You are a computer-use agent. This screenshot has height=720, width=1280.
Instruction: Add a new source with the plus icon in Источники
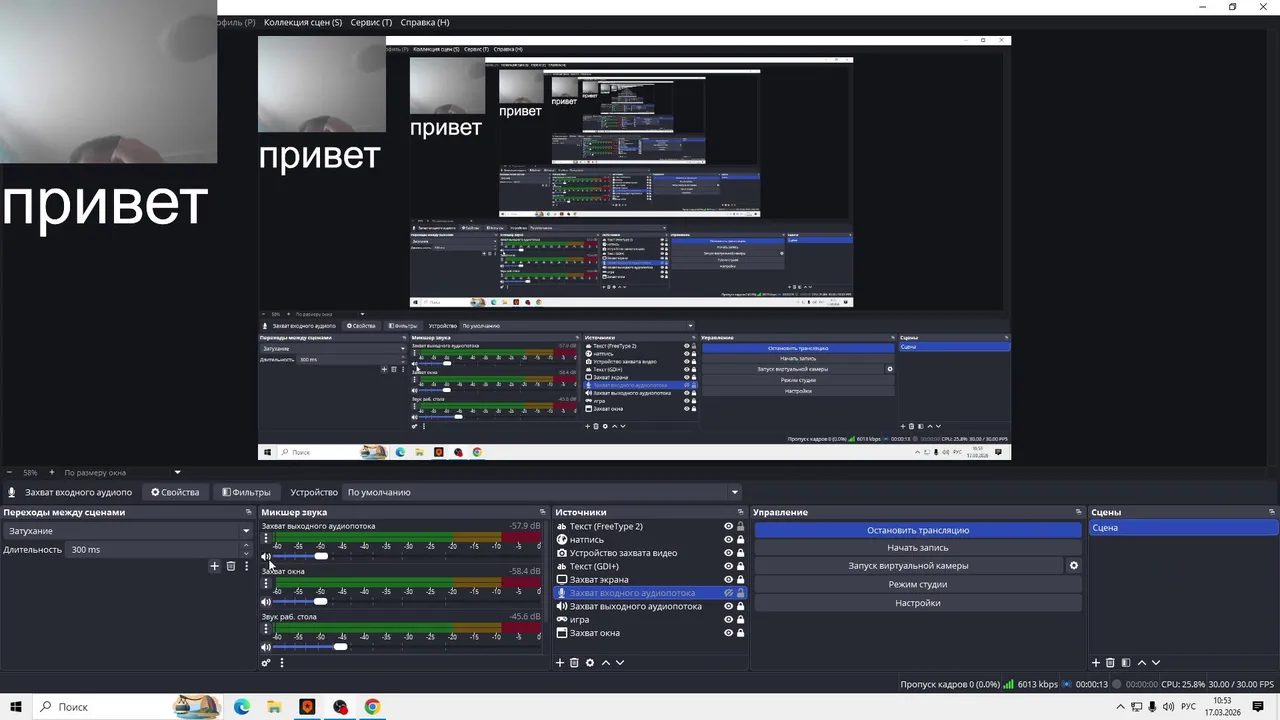point(560,663)
